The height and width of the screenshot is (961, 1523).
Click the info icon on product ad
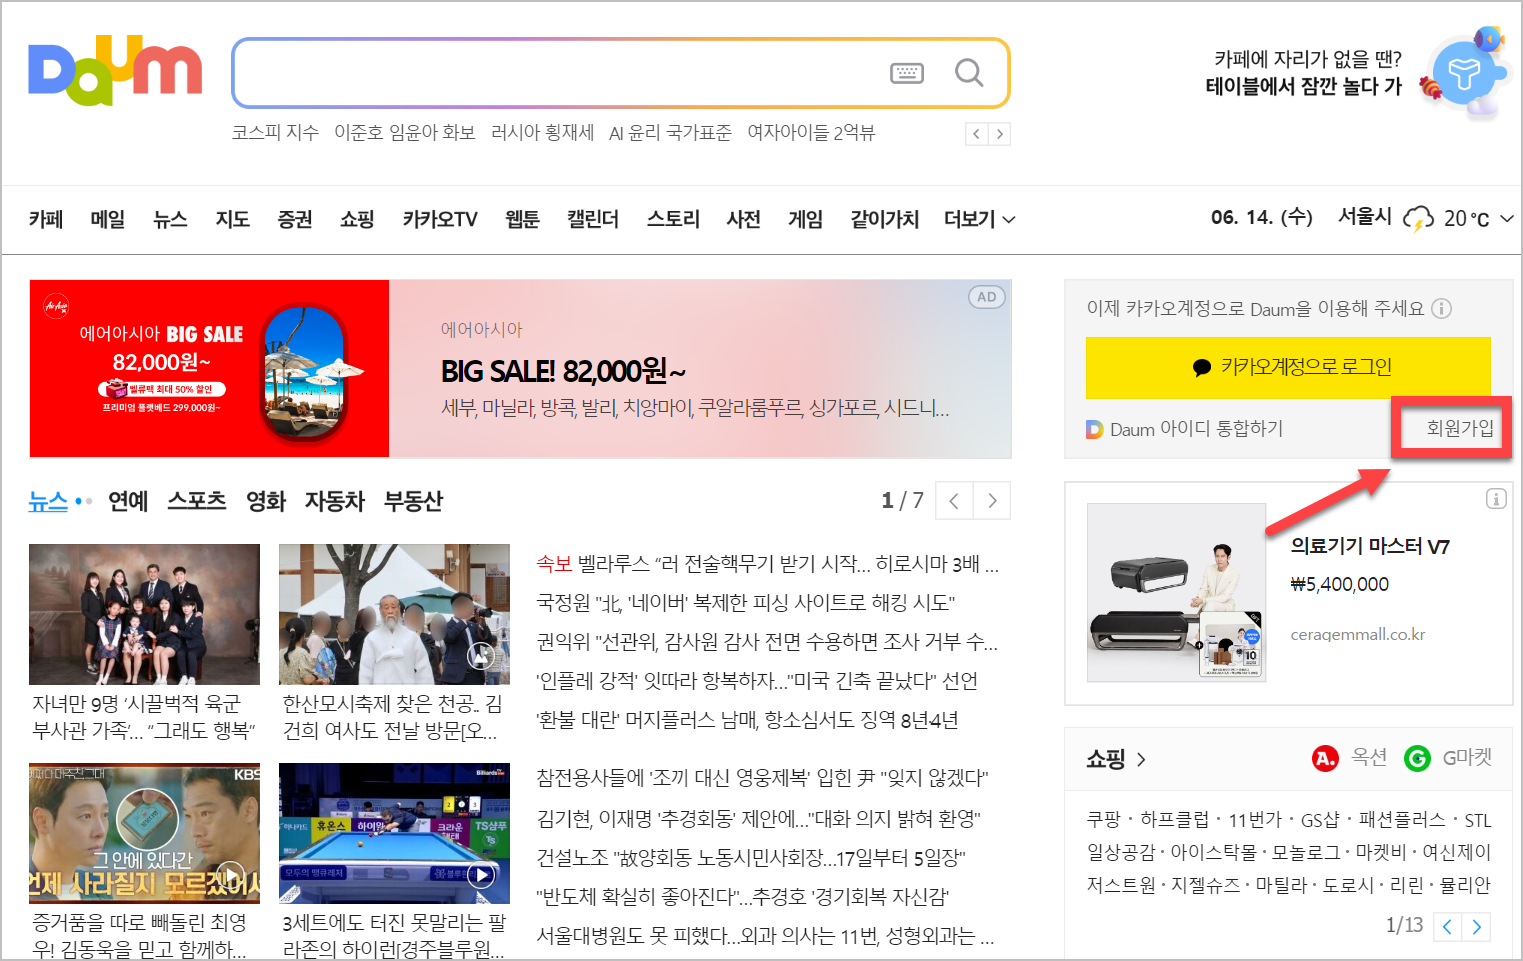point(1496,498)
